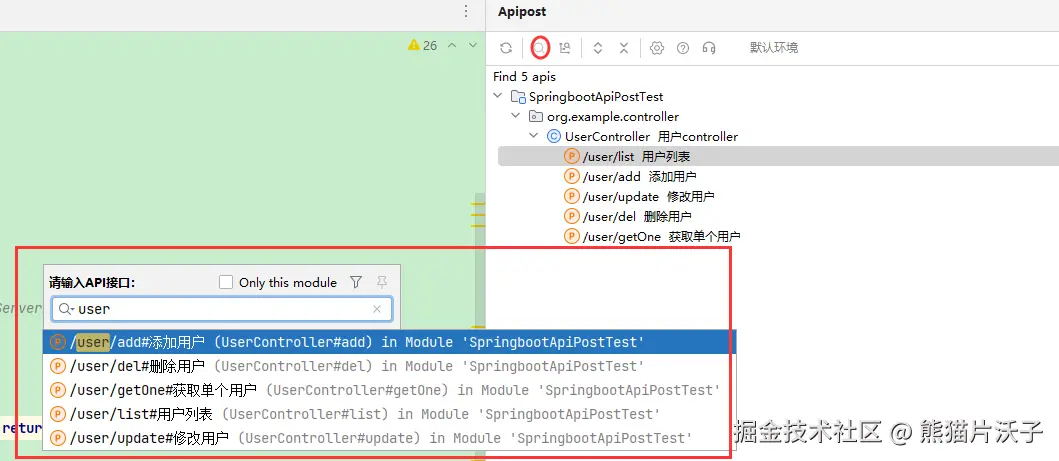Click the module folder icon of SpringbootApiPostTest

point(518,97)
